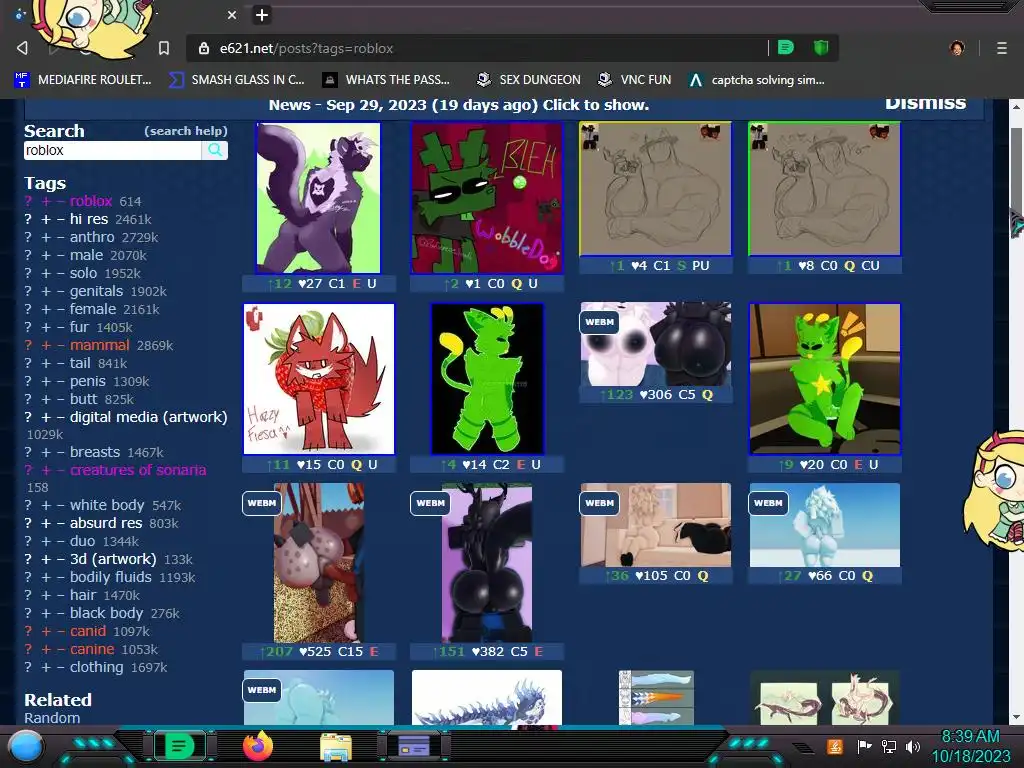Open a new tab with plus button
Screen dimensions: 1024x768
pyautogui.click(x=262, y=15)
